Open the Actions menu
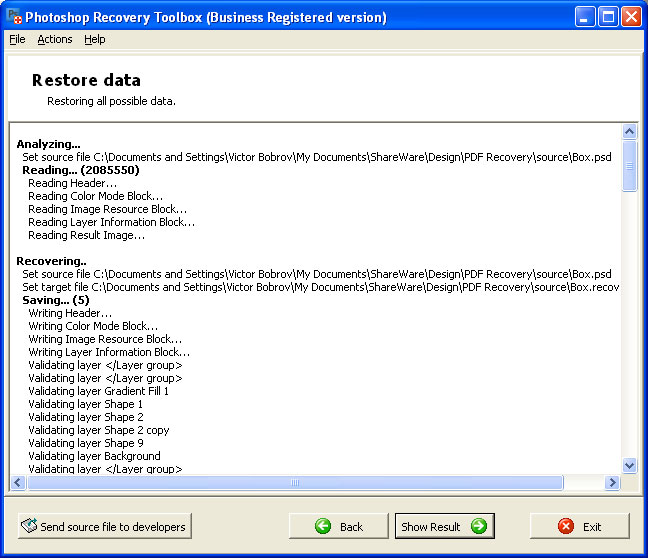The image size is (648, 558). [x=55, y=39]
